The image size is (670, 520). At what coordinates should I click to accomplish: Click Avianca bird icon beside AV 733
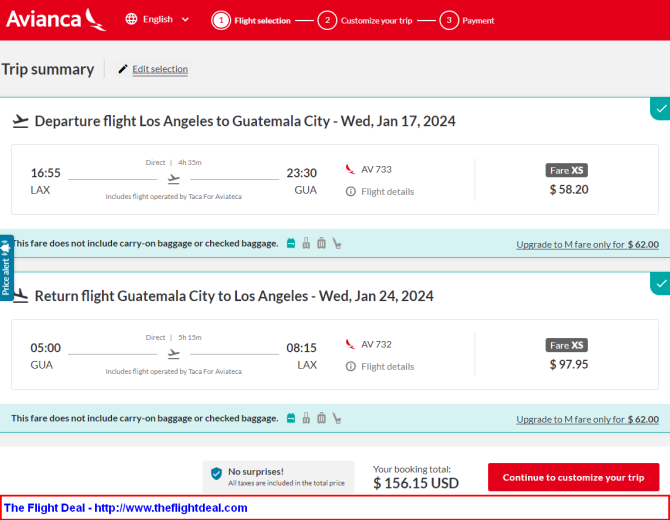(x=350, y=169)
